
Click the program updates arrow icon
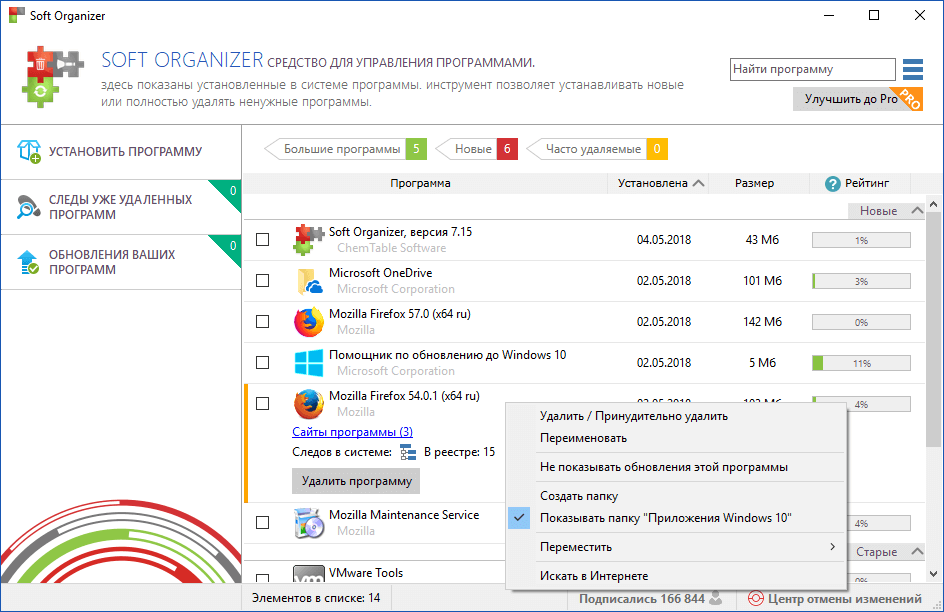(x=29, y=262)
